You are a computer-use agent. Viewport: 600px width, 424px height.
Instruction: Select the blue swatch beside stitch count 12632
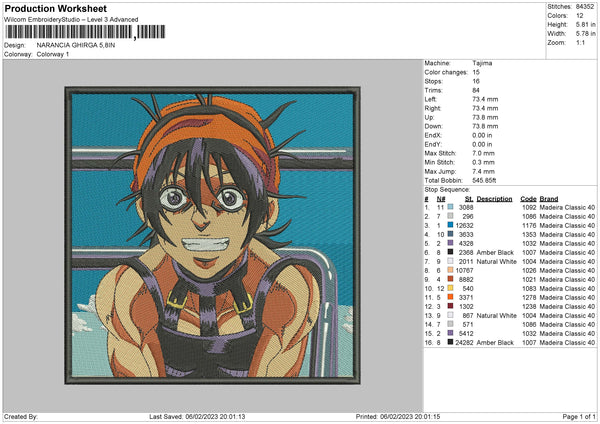pyautogui.click(x=450, y=225)
